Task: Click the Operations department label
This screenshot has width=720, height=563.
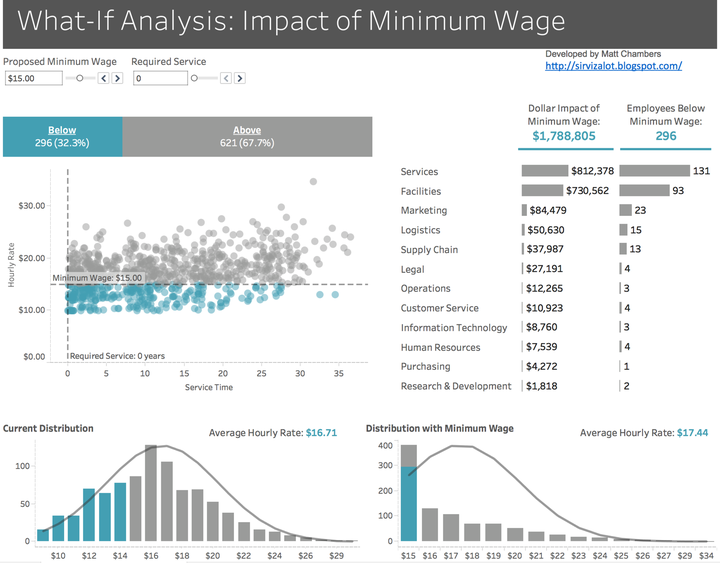Action: pyautogui.click(x=425, y=288)
